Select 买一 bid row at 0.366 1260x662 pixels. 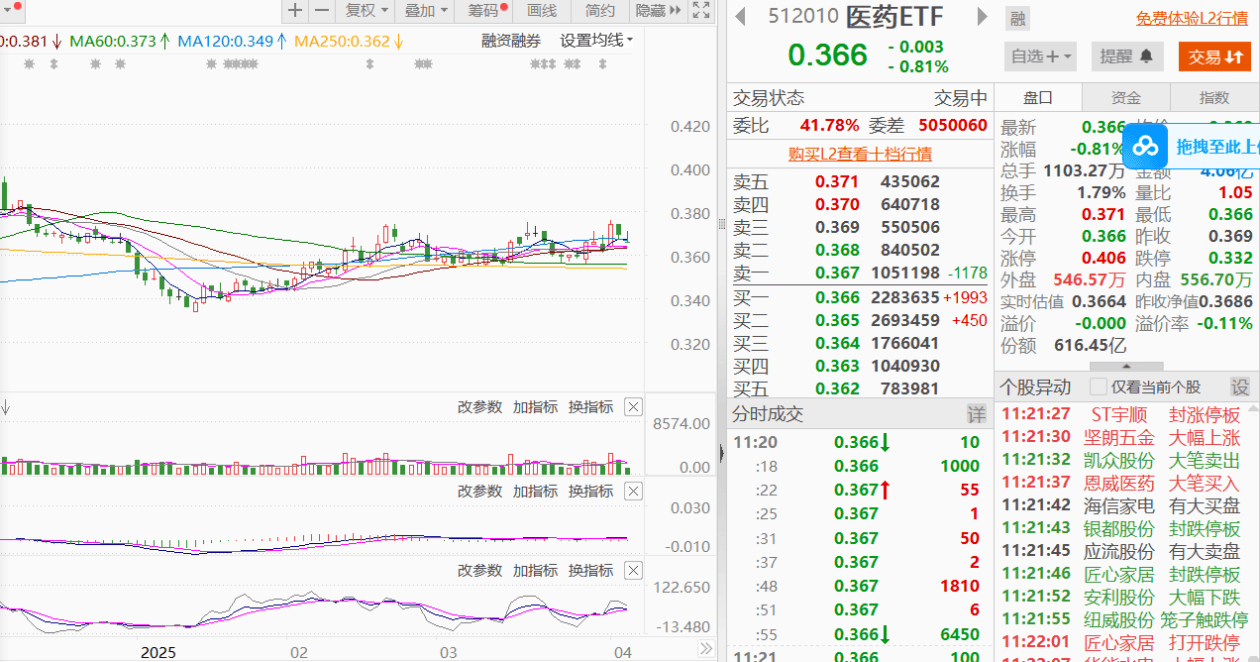click(860, 297)
